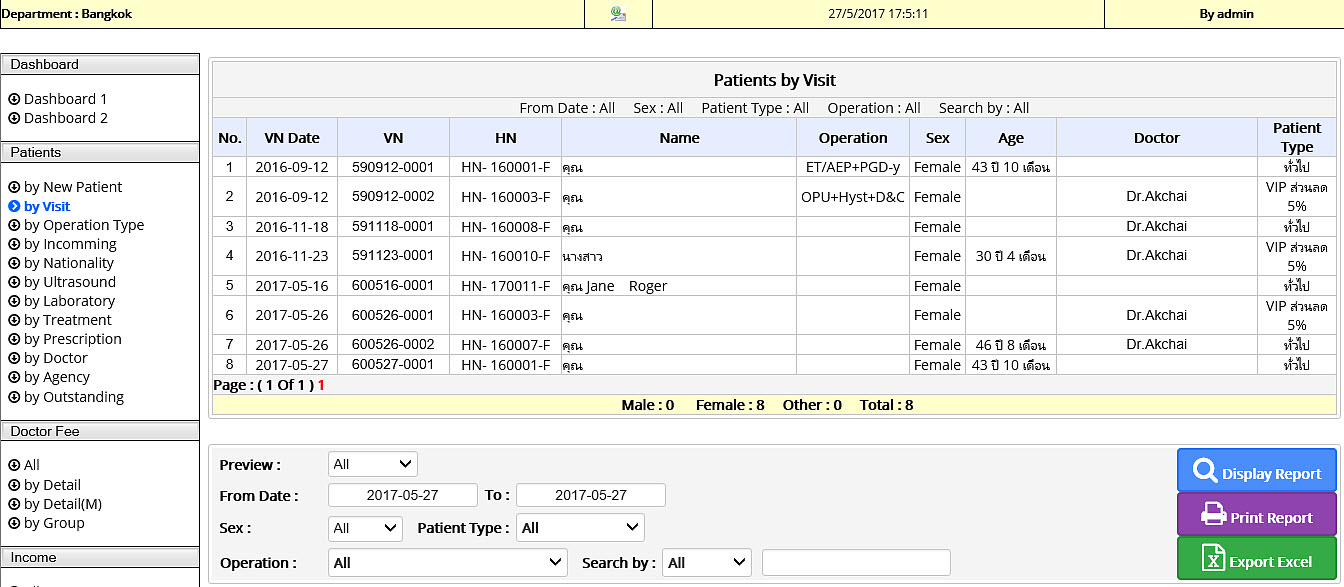Click the arrow icon beside by New Patient
This screenshot has height=587, width=1344.
click(14, 187)
